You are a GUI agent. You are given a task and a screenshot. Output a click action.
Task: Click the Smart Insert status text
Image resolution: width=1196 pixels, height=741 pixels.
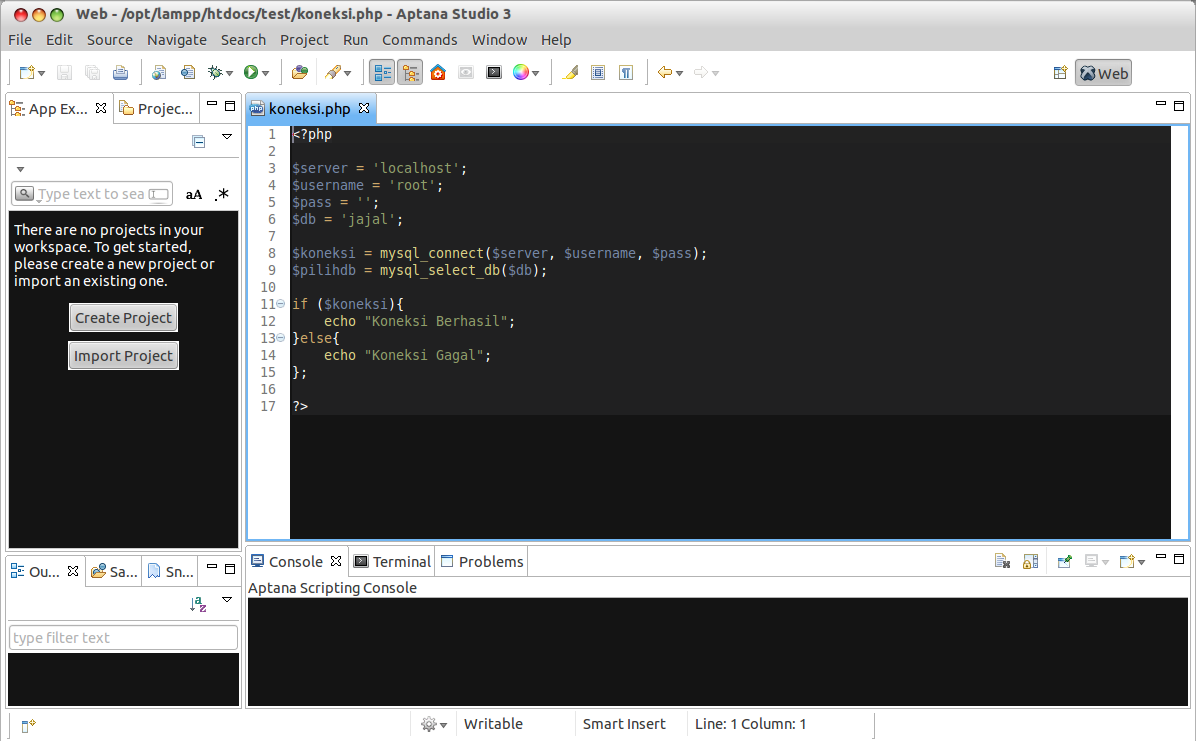pos(624,724)
